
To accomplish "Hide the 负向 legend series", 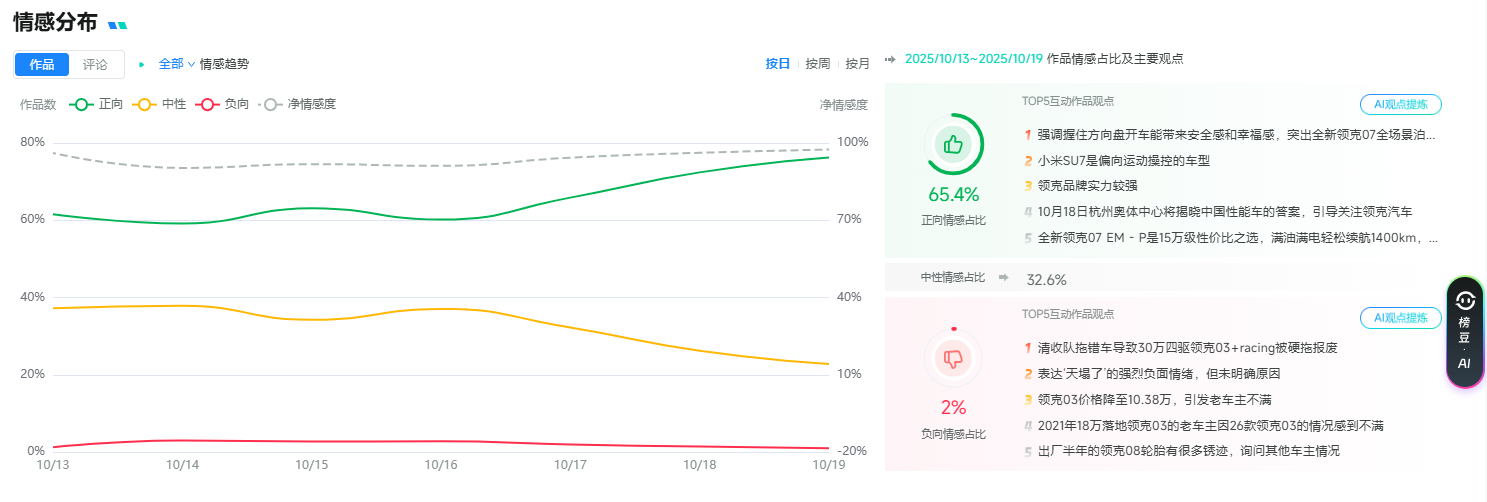I will click(222, 104).
